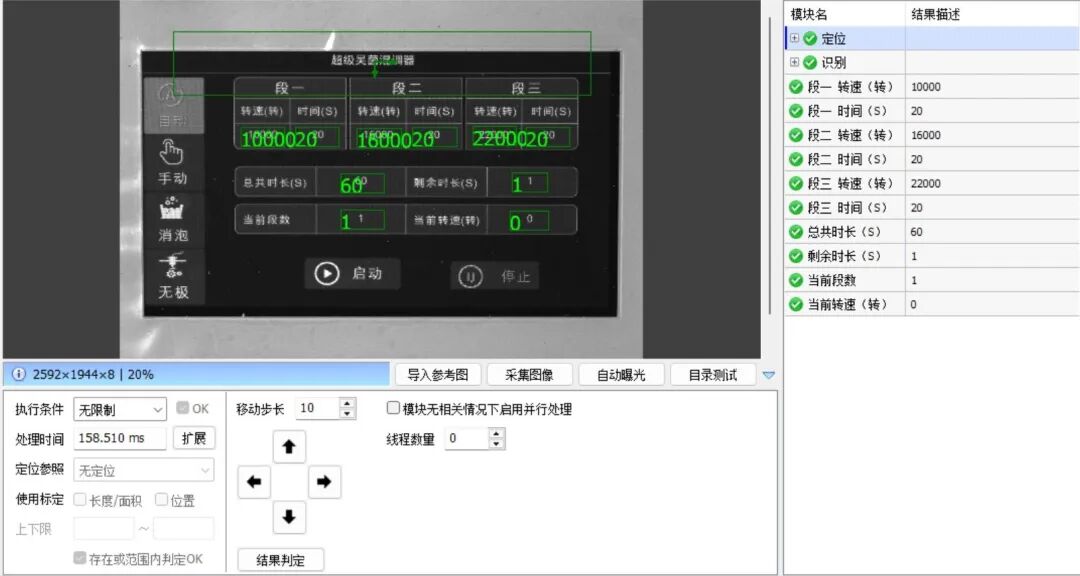Click the 导入参考图 button

click(x=438, y=375)
